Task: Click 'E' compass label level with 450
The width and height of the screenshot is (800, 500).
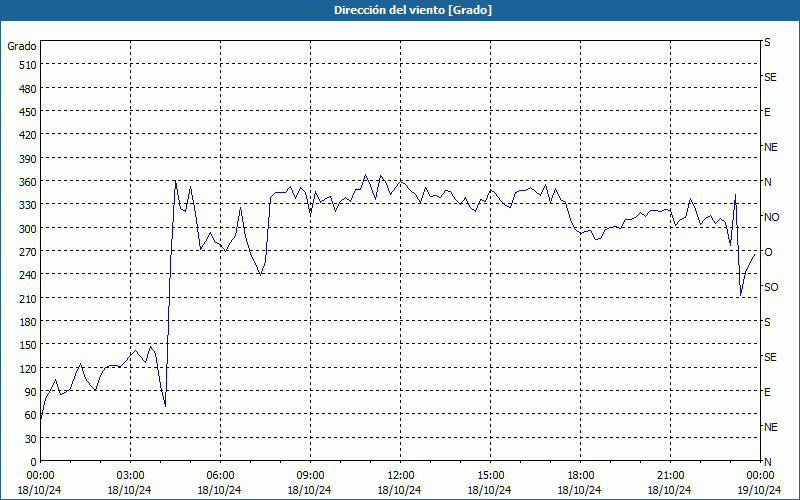Action: (x=767, y=112)
